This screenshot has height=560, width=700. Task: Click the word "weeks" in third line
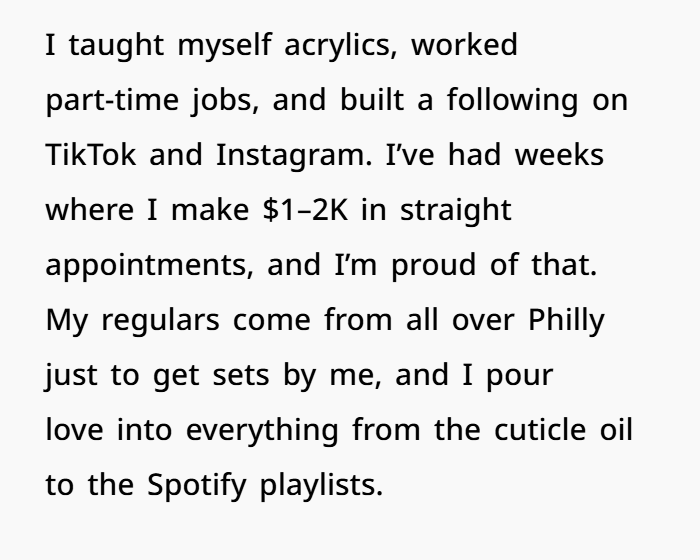click(559, 155)
